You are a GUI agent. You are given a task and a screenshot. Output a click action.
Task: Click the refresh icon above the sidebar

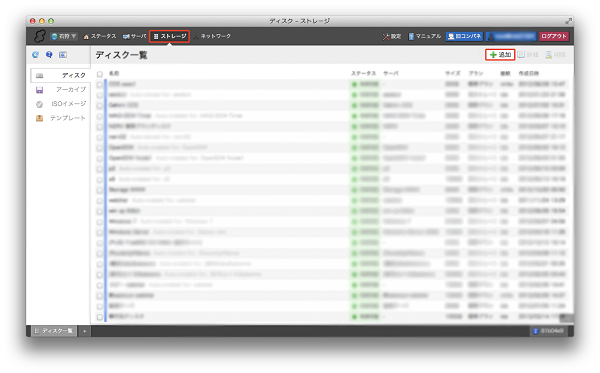click(x=36, y=55)
